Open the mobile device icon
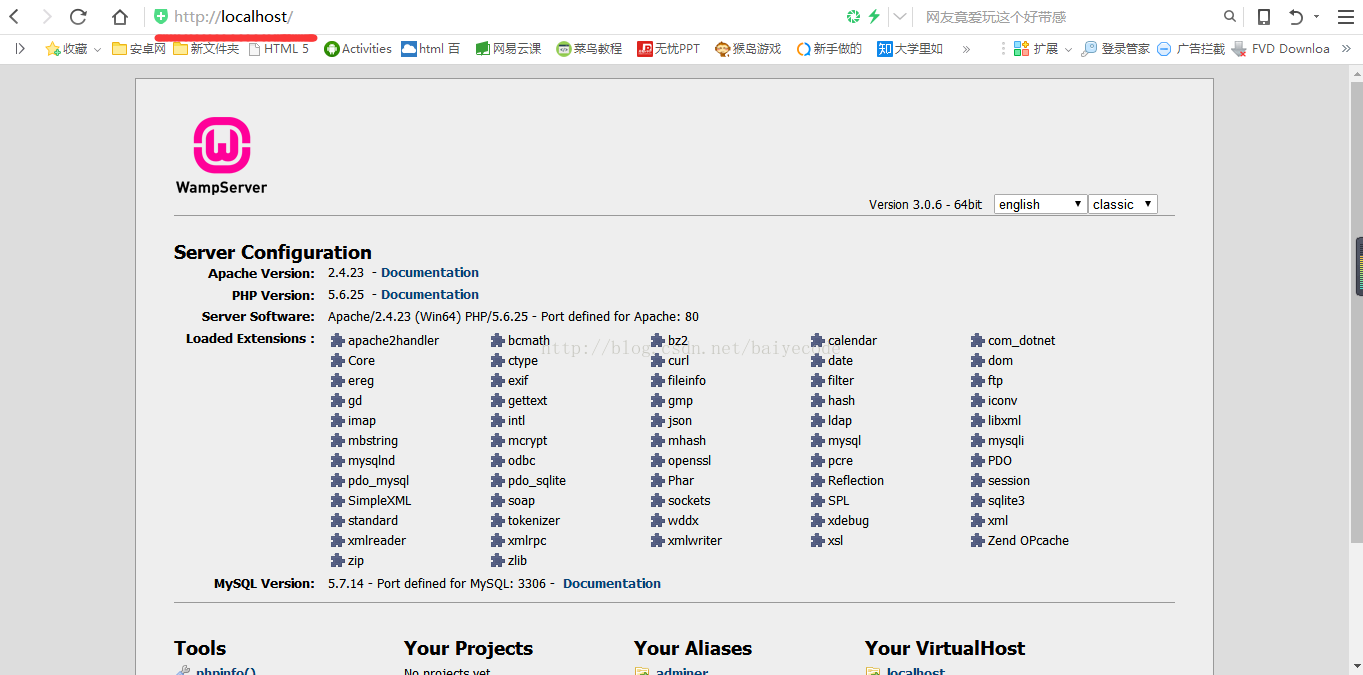Image resolution: width=1363 pixels, height=675 pixels. click(x=1264, y=17)
